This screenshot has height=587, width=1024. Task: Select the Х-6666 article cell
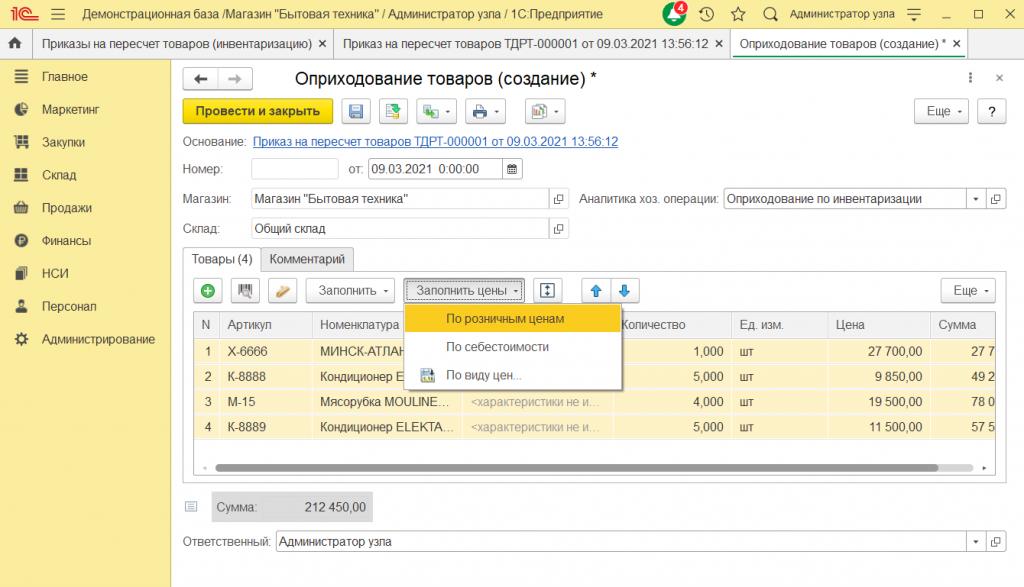click(265, 351)
